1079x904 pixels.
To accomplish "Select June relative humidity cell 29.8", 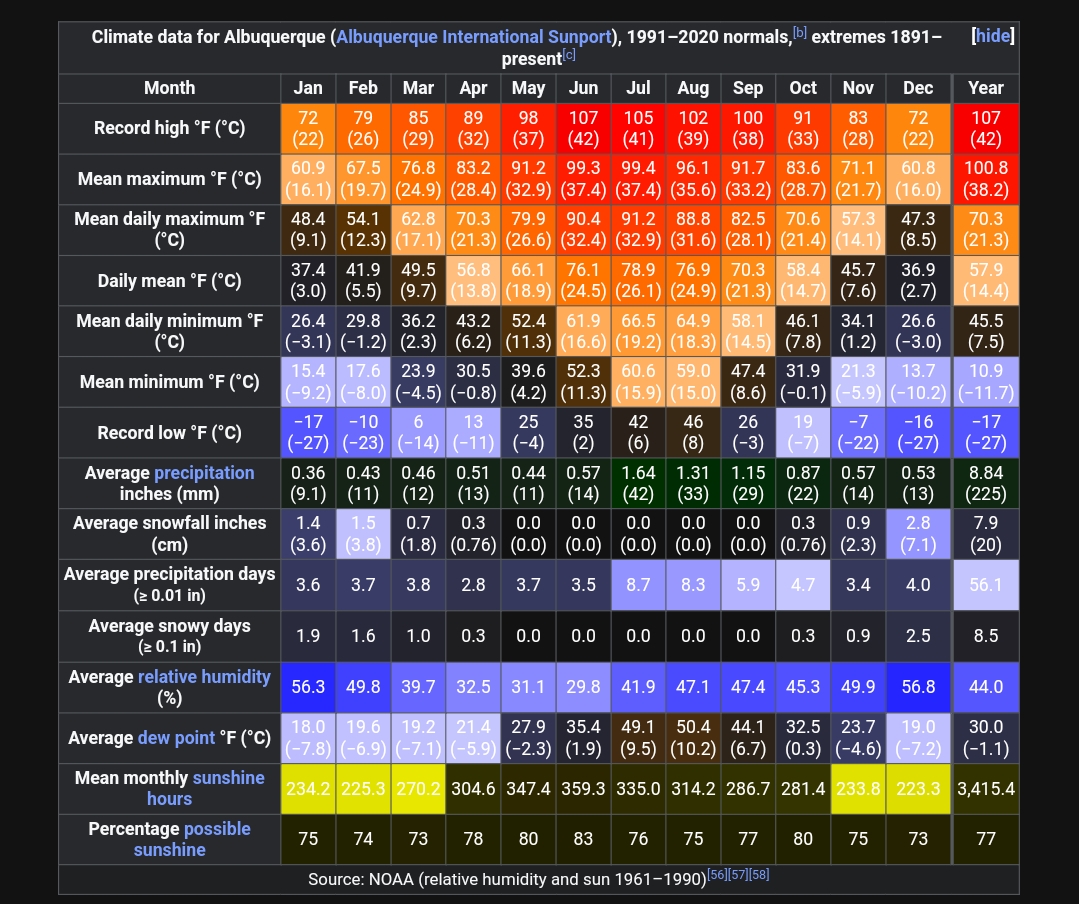I will coord(583,687).
